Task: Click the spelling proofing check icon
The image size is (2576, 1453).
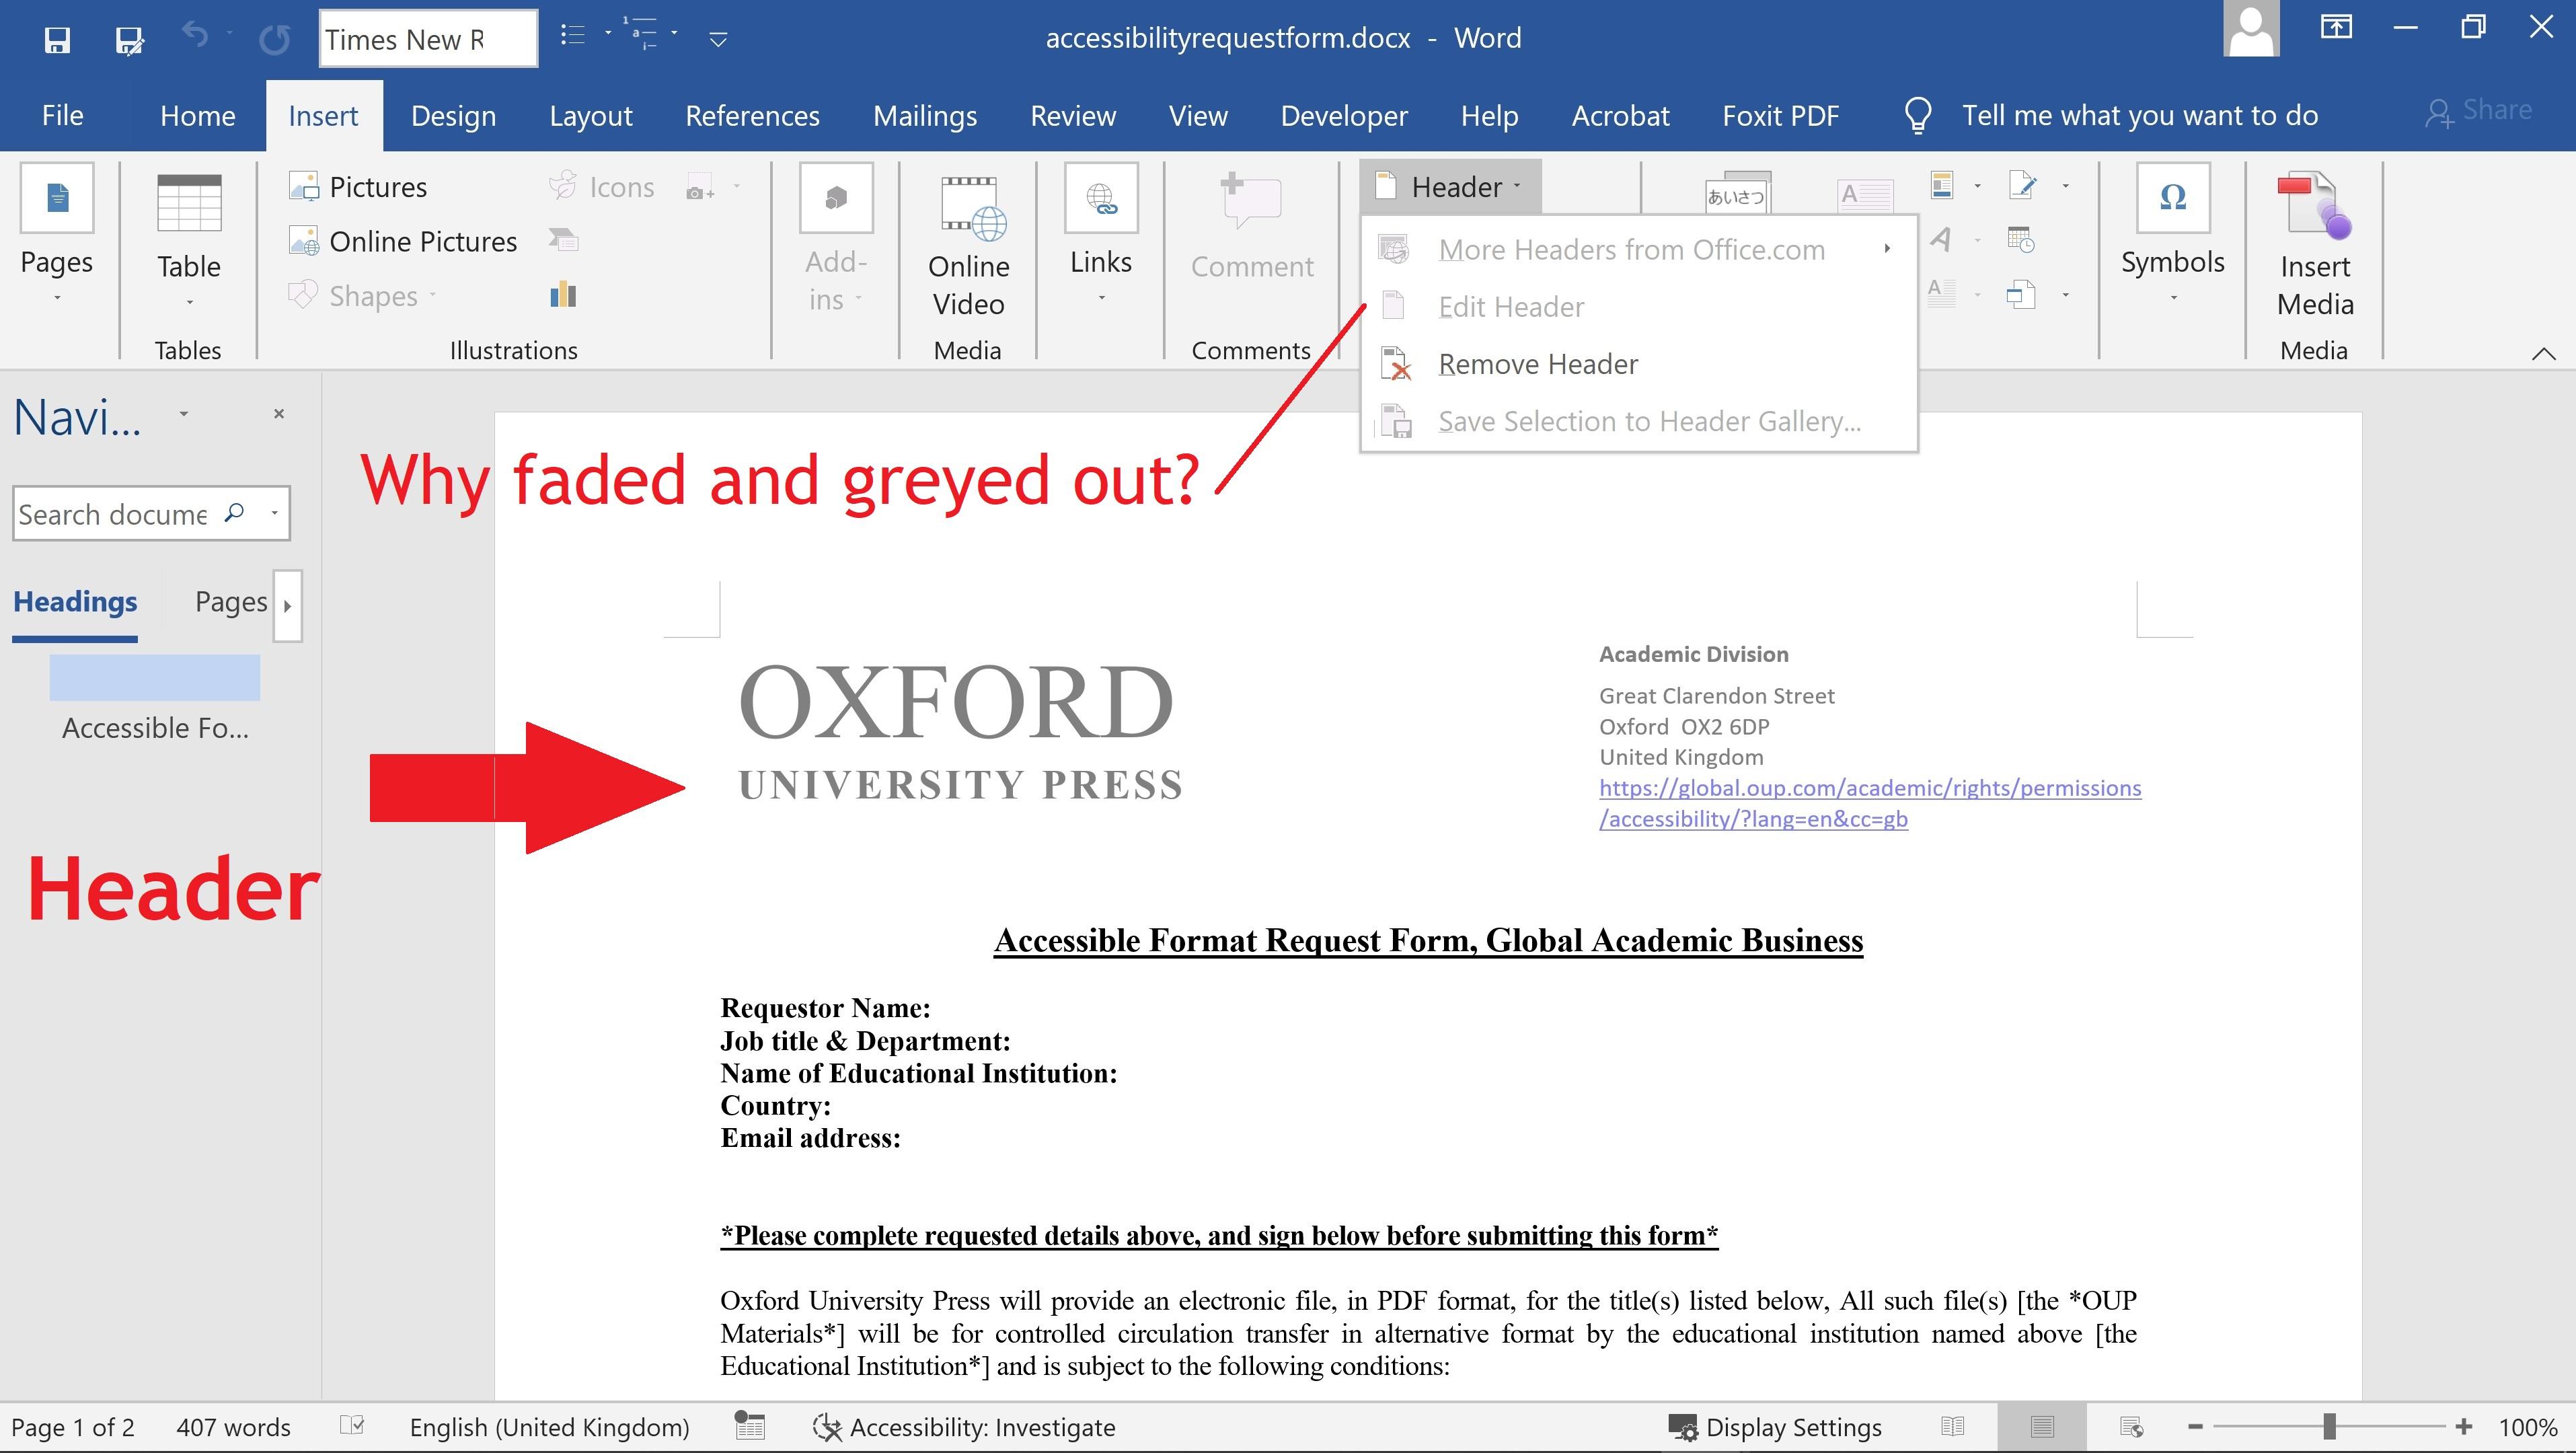Action: click(x=352, y=1426)
